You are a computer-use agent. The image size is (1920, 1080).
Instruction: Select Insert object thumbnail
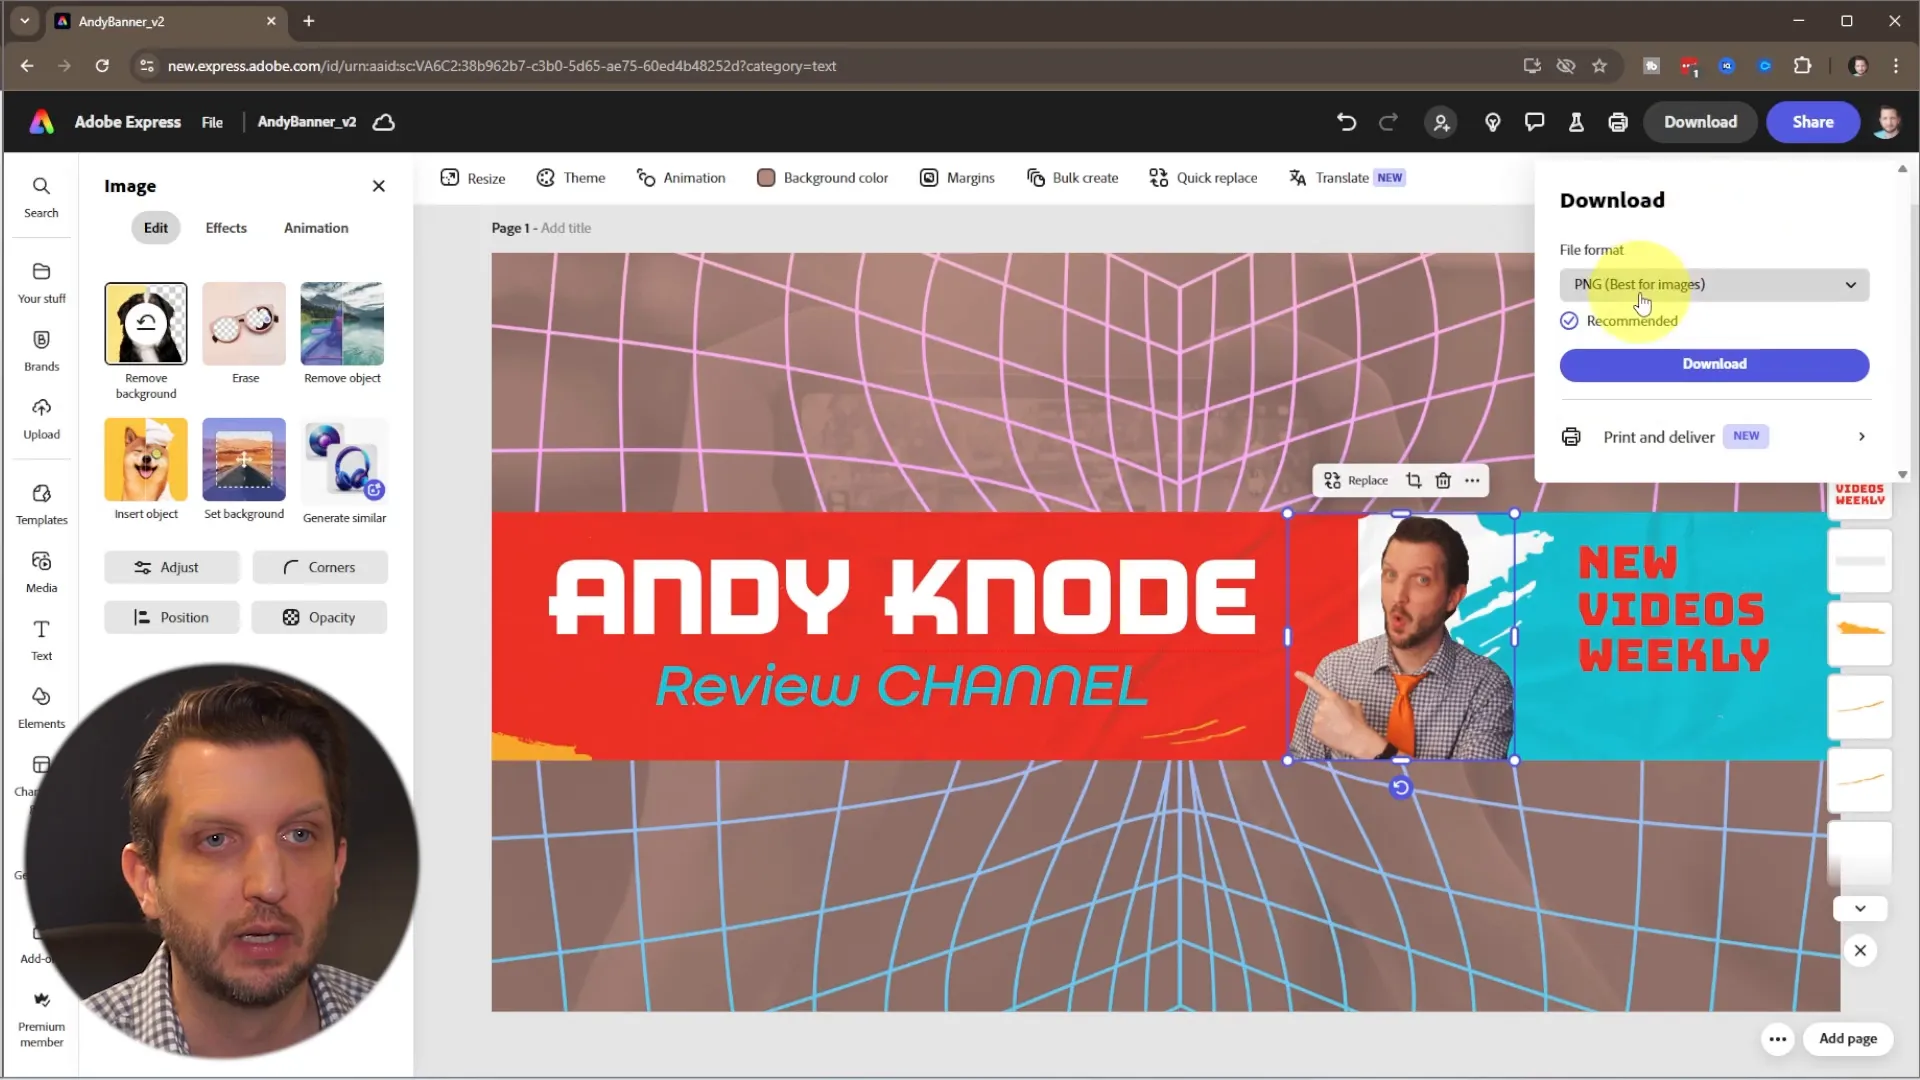146,460
